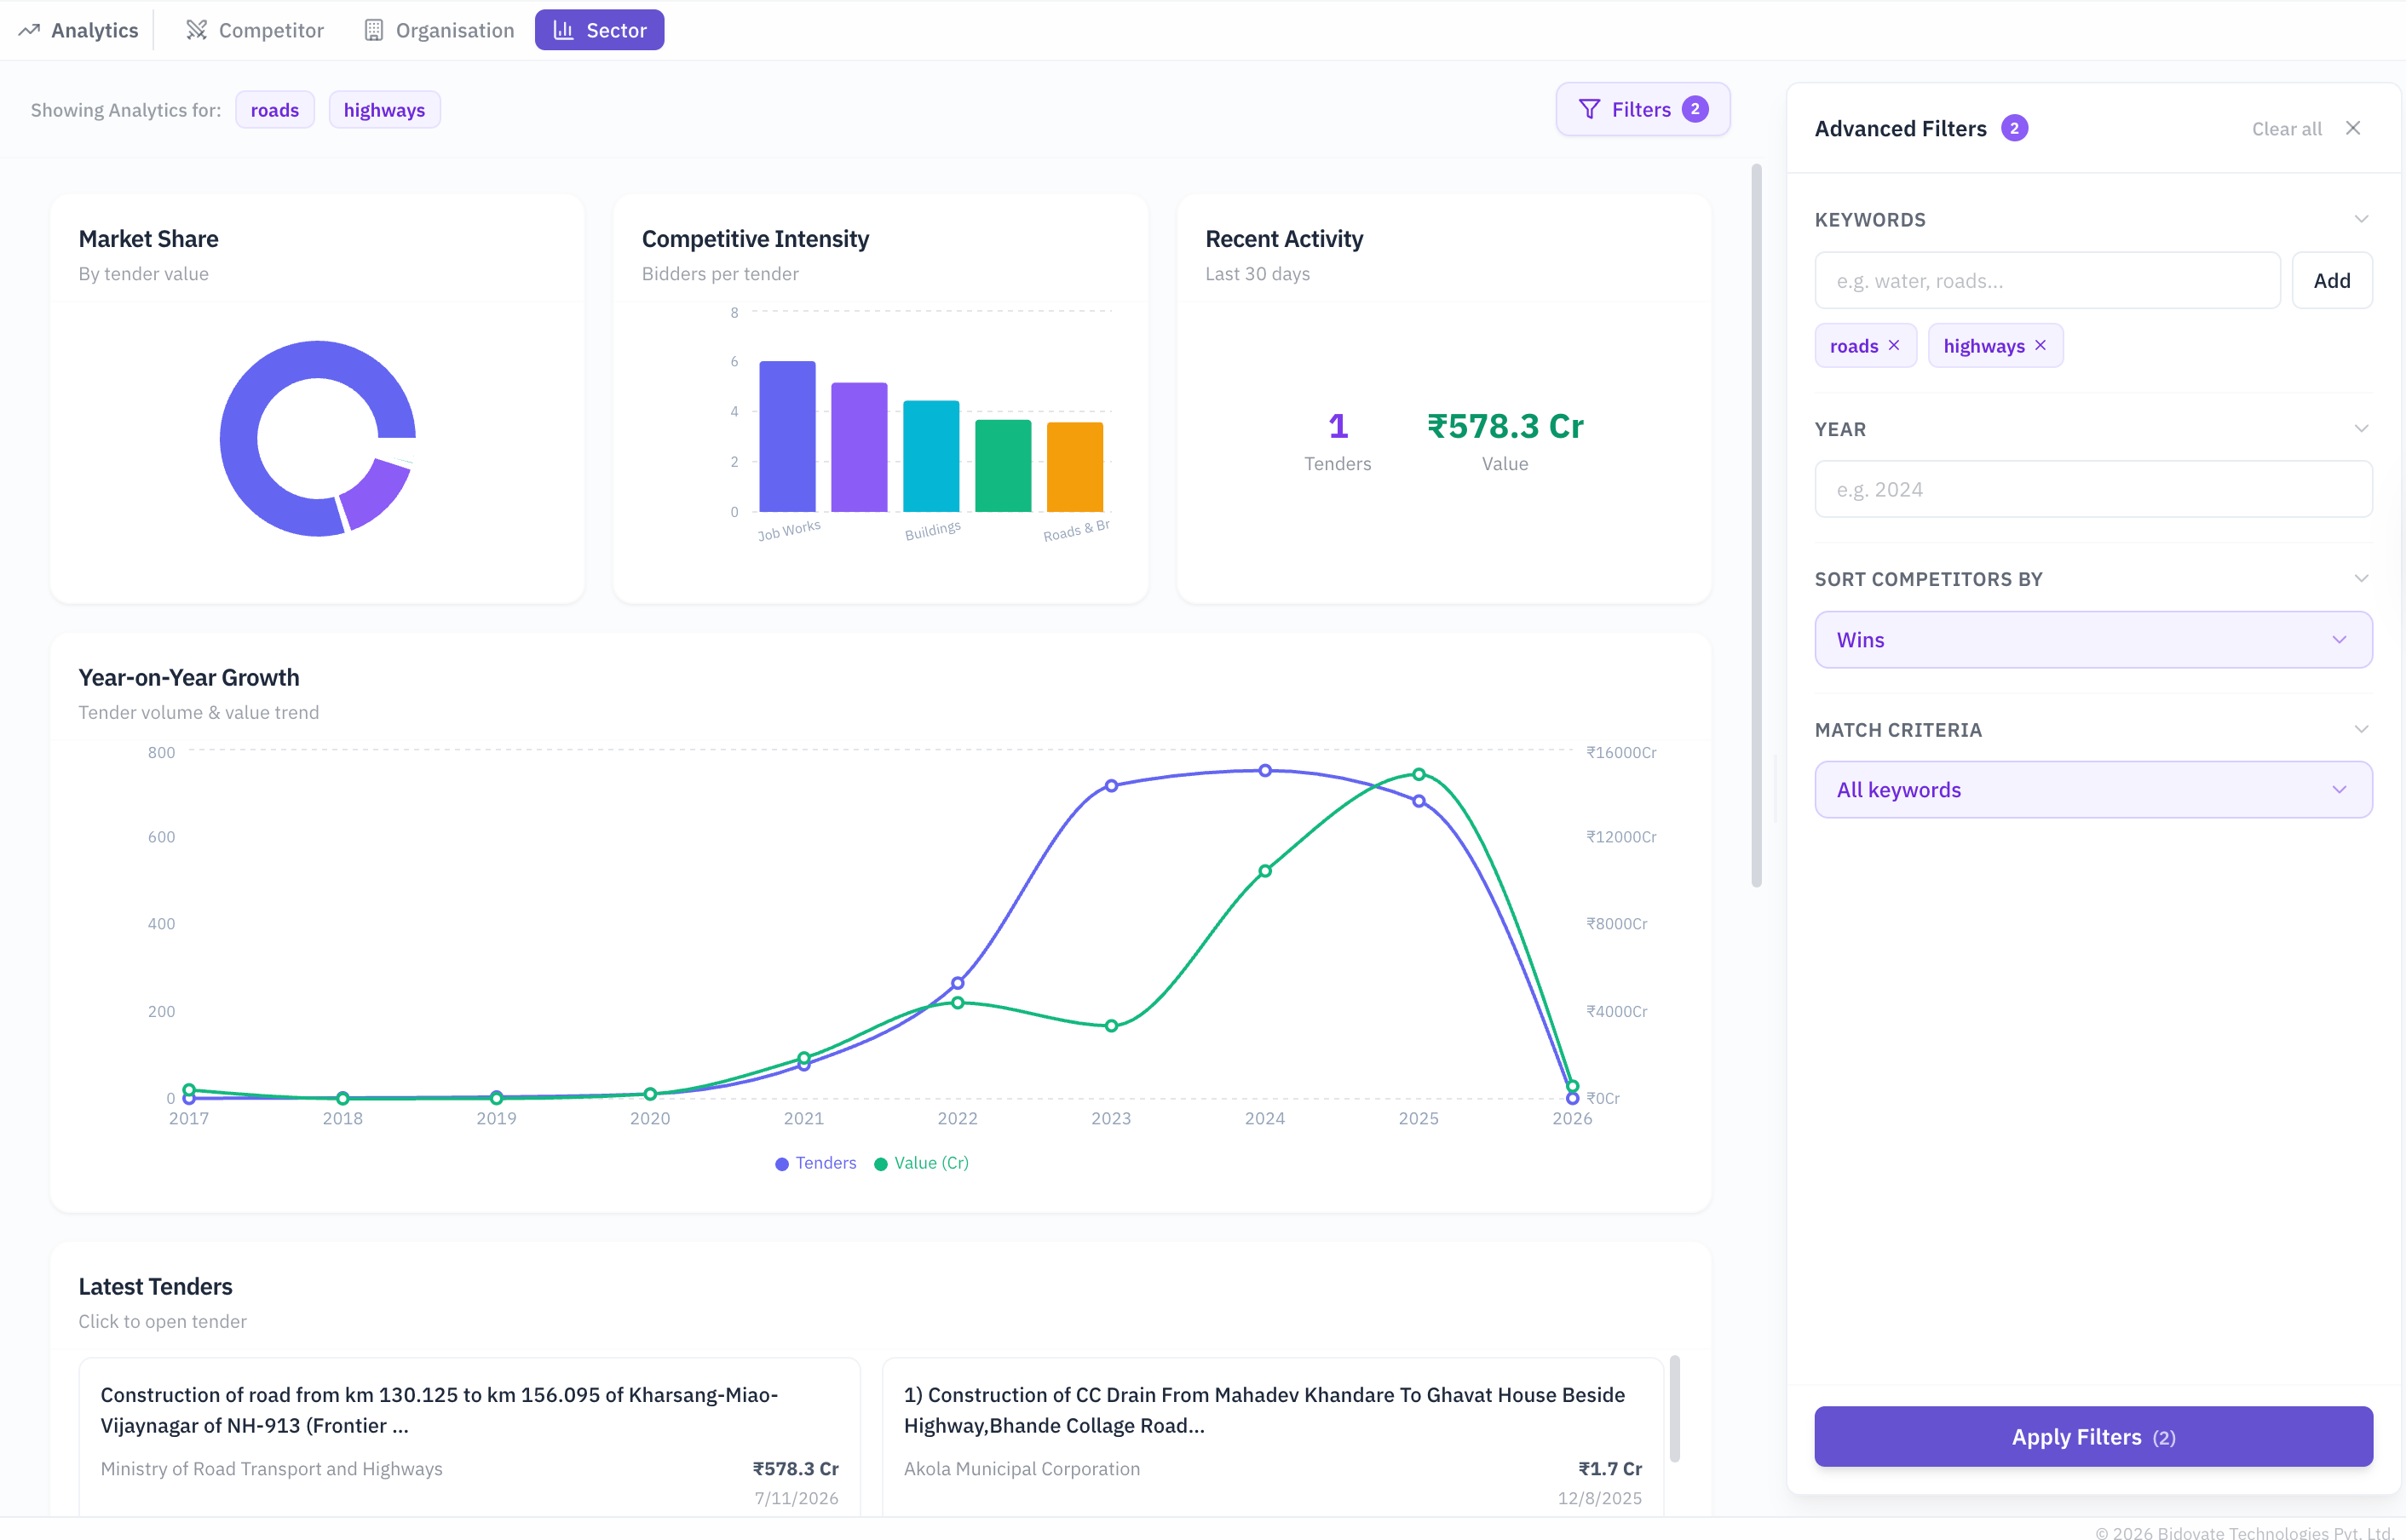This screenshot has width=2406, height=1540.
Task: Click the roads tag in Showing Analytics
Action: click(275, 110)
